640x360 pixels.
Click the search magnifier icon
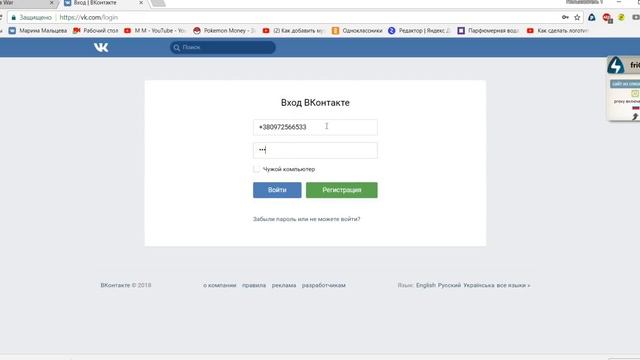point(176,48)
